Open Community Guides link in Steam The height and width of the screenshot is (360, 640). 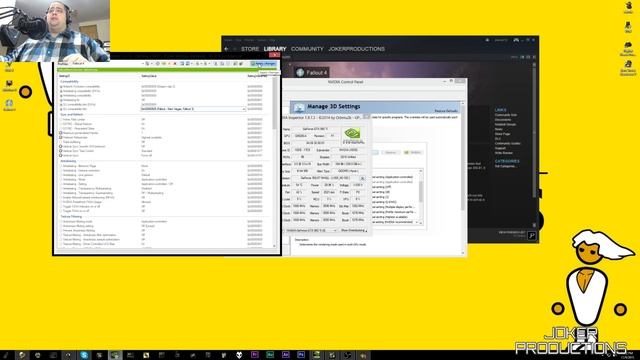[x=507, y=143]
